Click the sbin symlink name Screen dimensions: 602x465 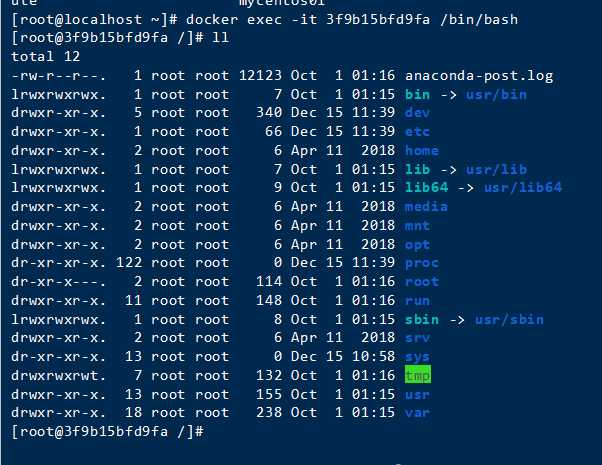(421, 319)
